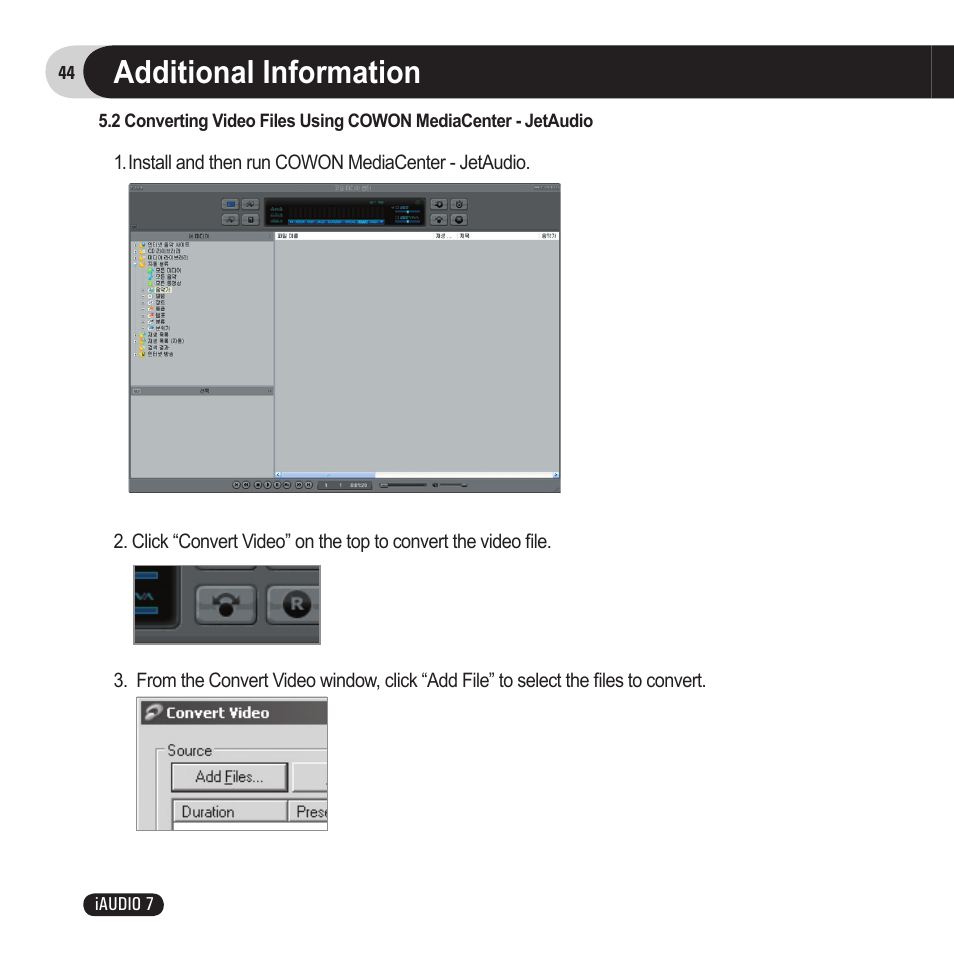The height and width of the screenshot is (954, 954).
Task: Click the speaker mute icon in the playback bar
Action: pyautogui.click(x=435, y=485)
